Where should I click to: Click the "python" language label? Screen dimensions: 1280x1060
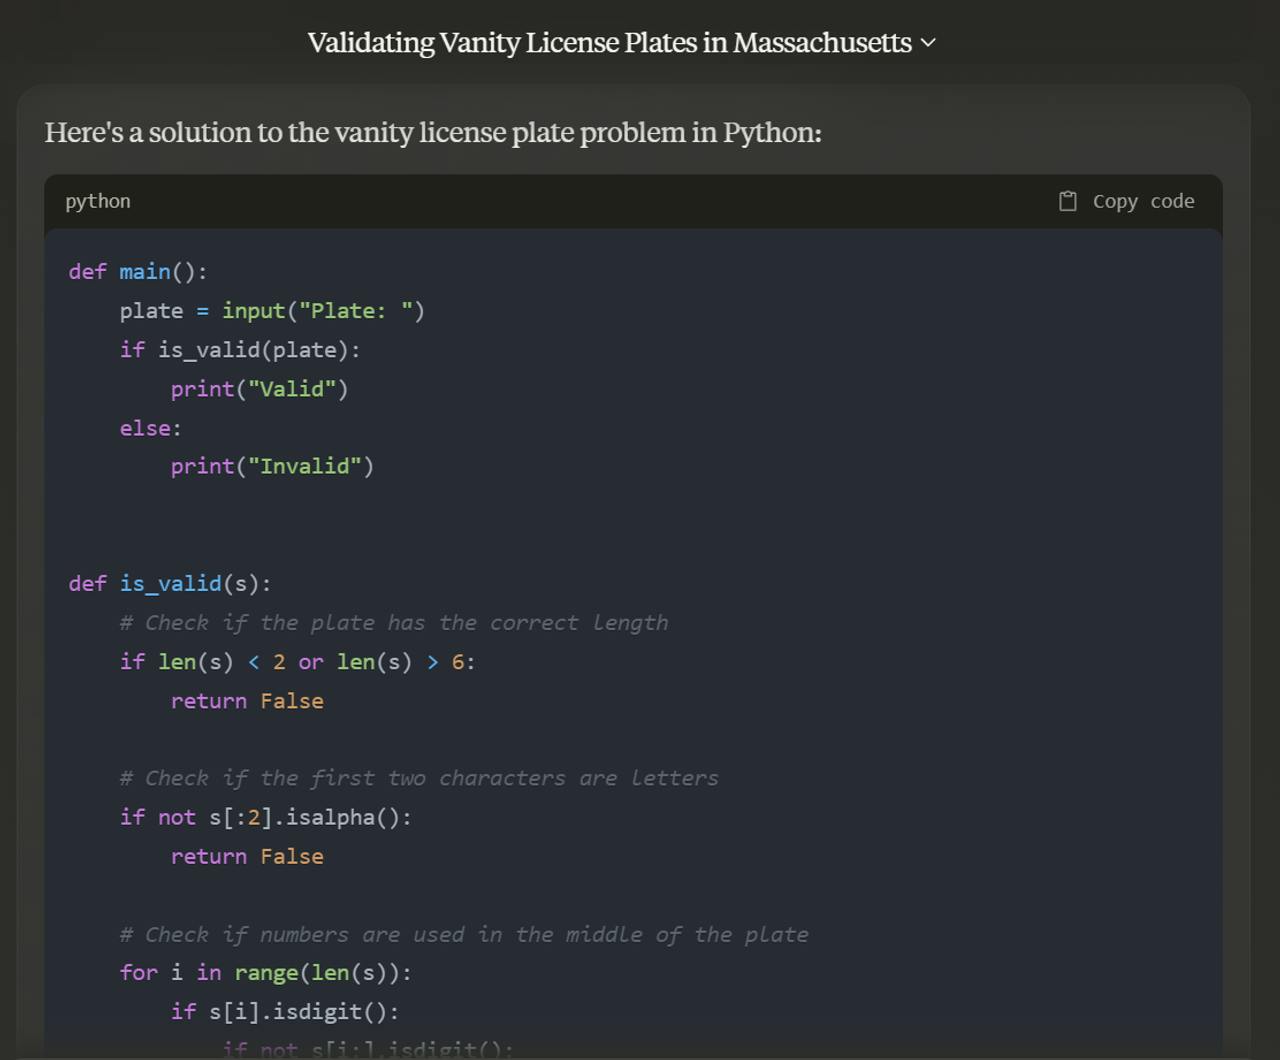98,201
